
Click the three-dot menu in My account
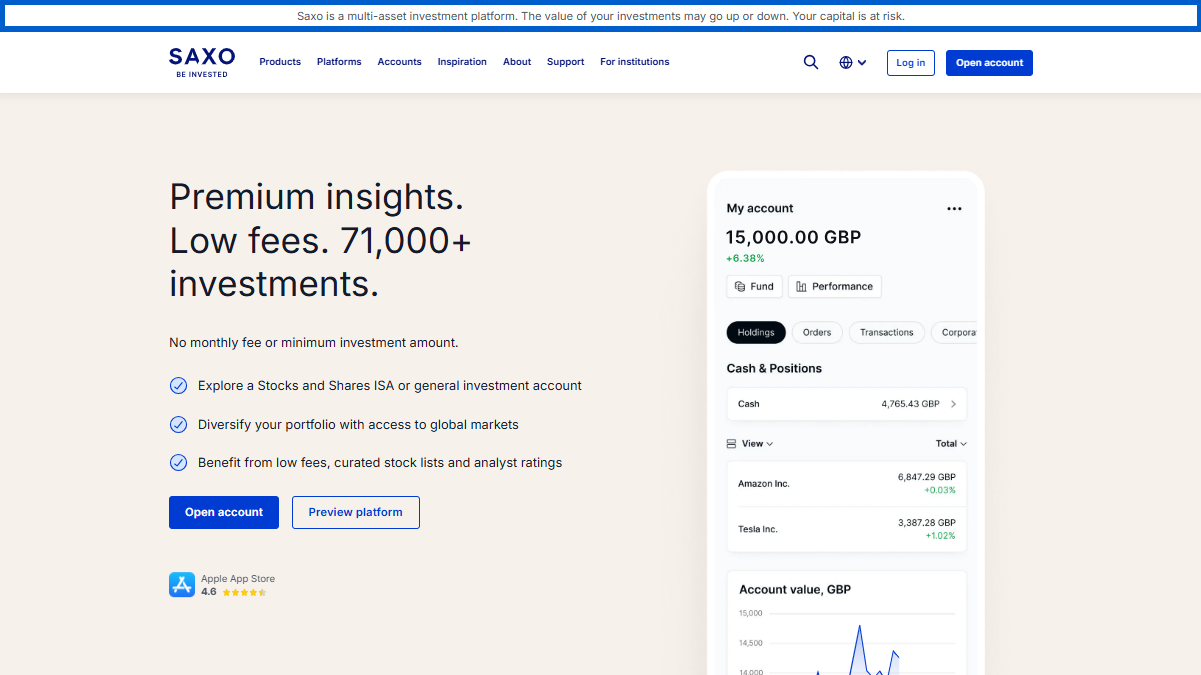click(x=954, y=209)
